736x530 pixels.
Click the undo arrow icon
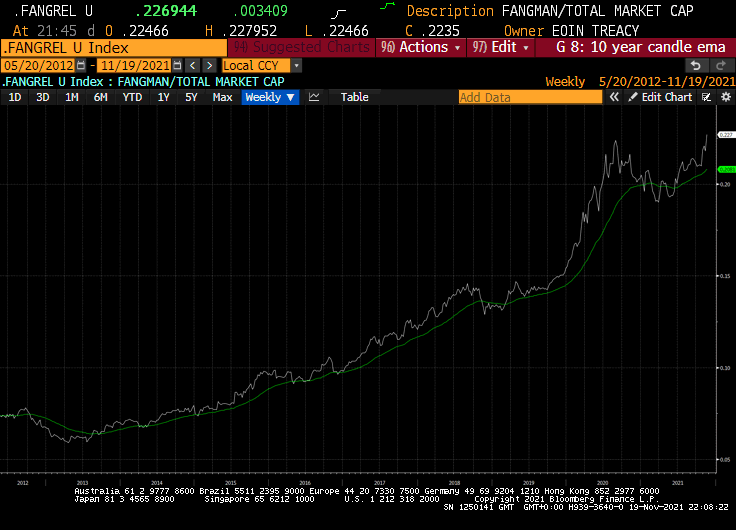click(x=696, y=66)
